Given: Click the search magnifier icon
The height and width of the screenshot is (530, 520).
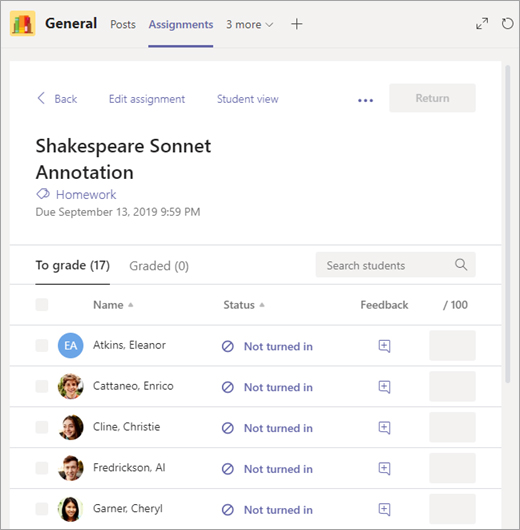Looking at the screenshot, I should (461, 265).
